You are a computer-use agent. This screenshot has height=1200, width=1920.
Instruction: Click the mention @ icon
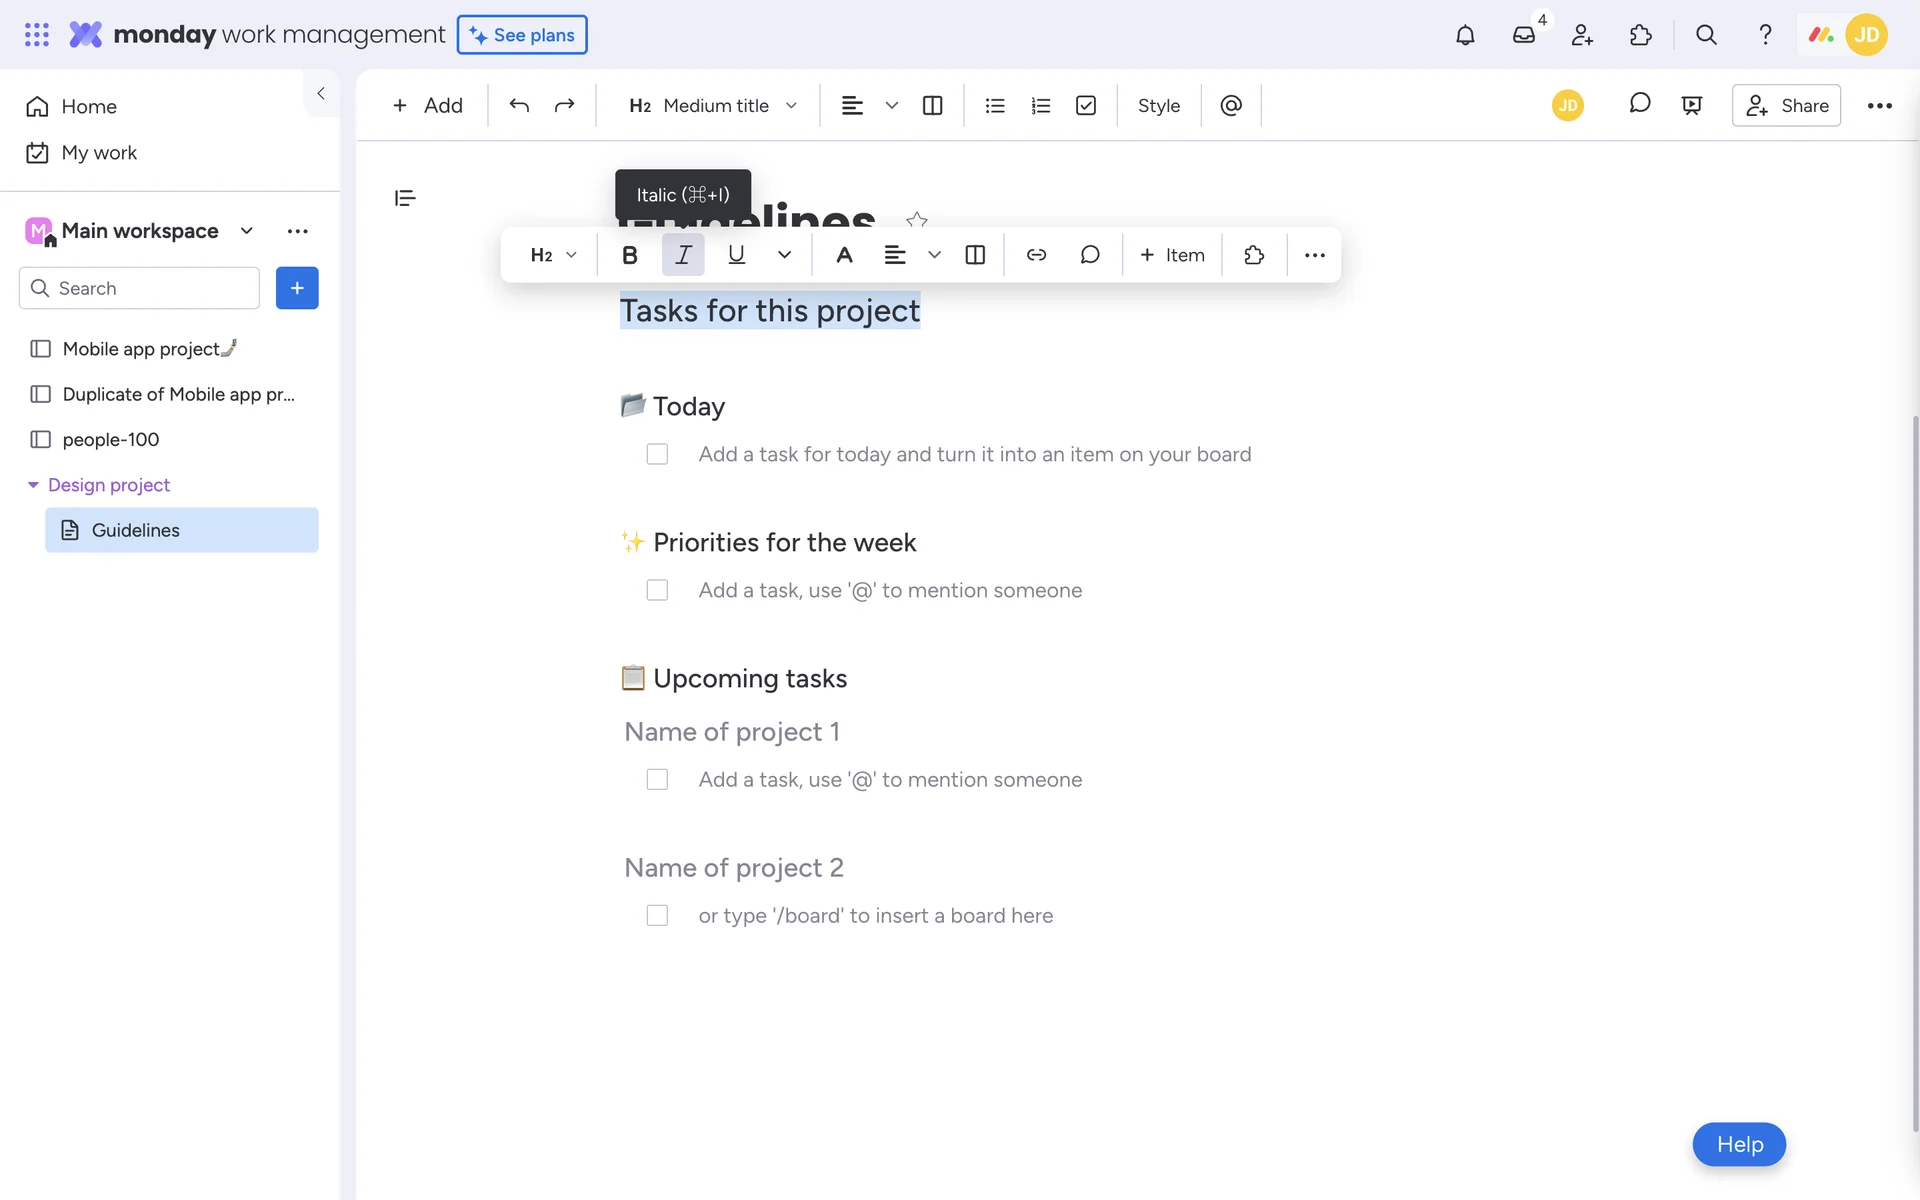click(1231, 105)
